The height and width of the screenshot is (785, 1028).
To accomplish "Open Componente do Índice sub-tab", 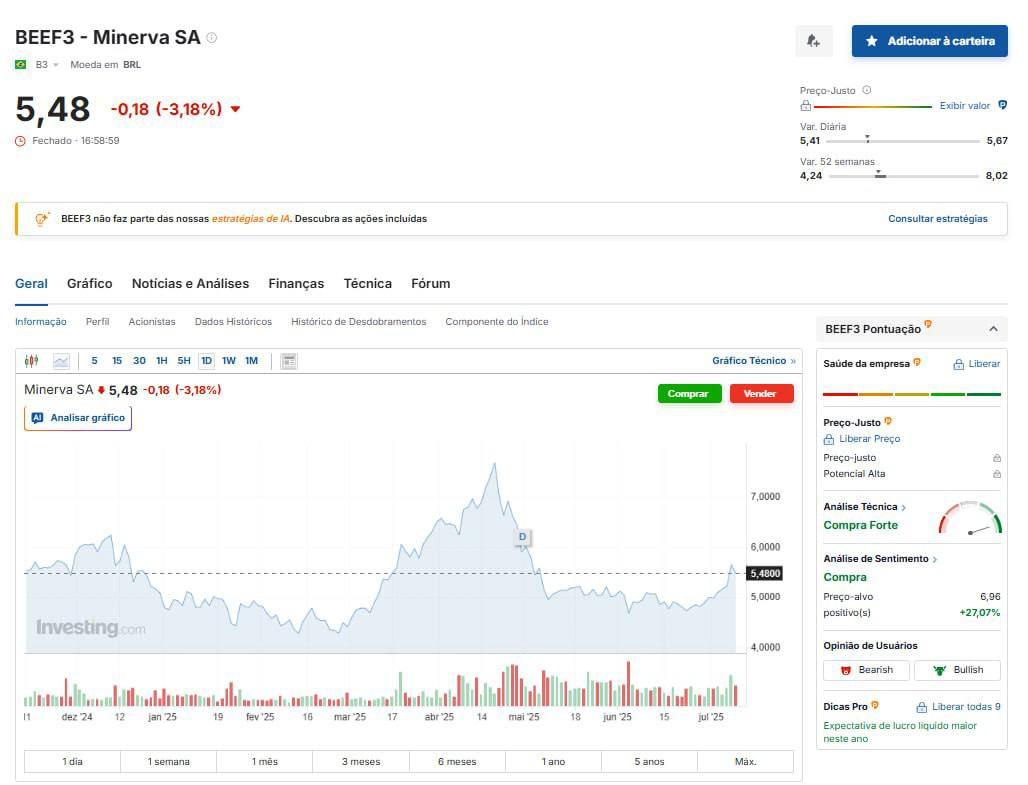I will click(497, 321).
